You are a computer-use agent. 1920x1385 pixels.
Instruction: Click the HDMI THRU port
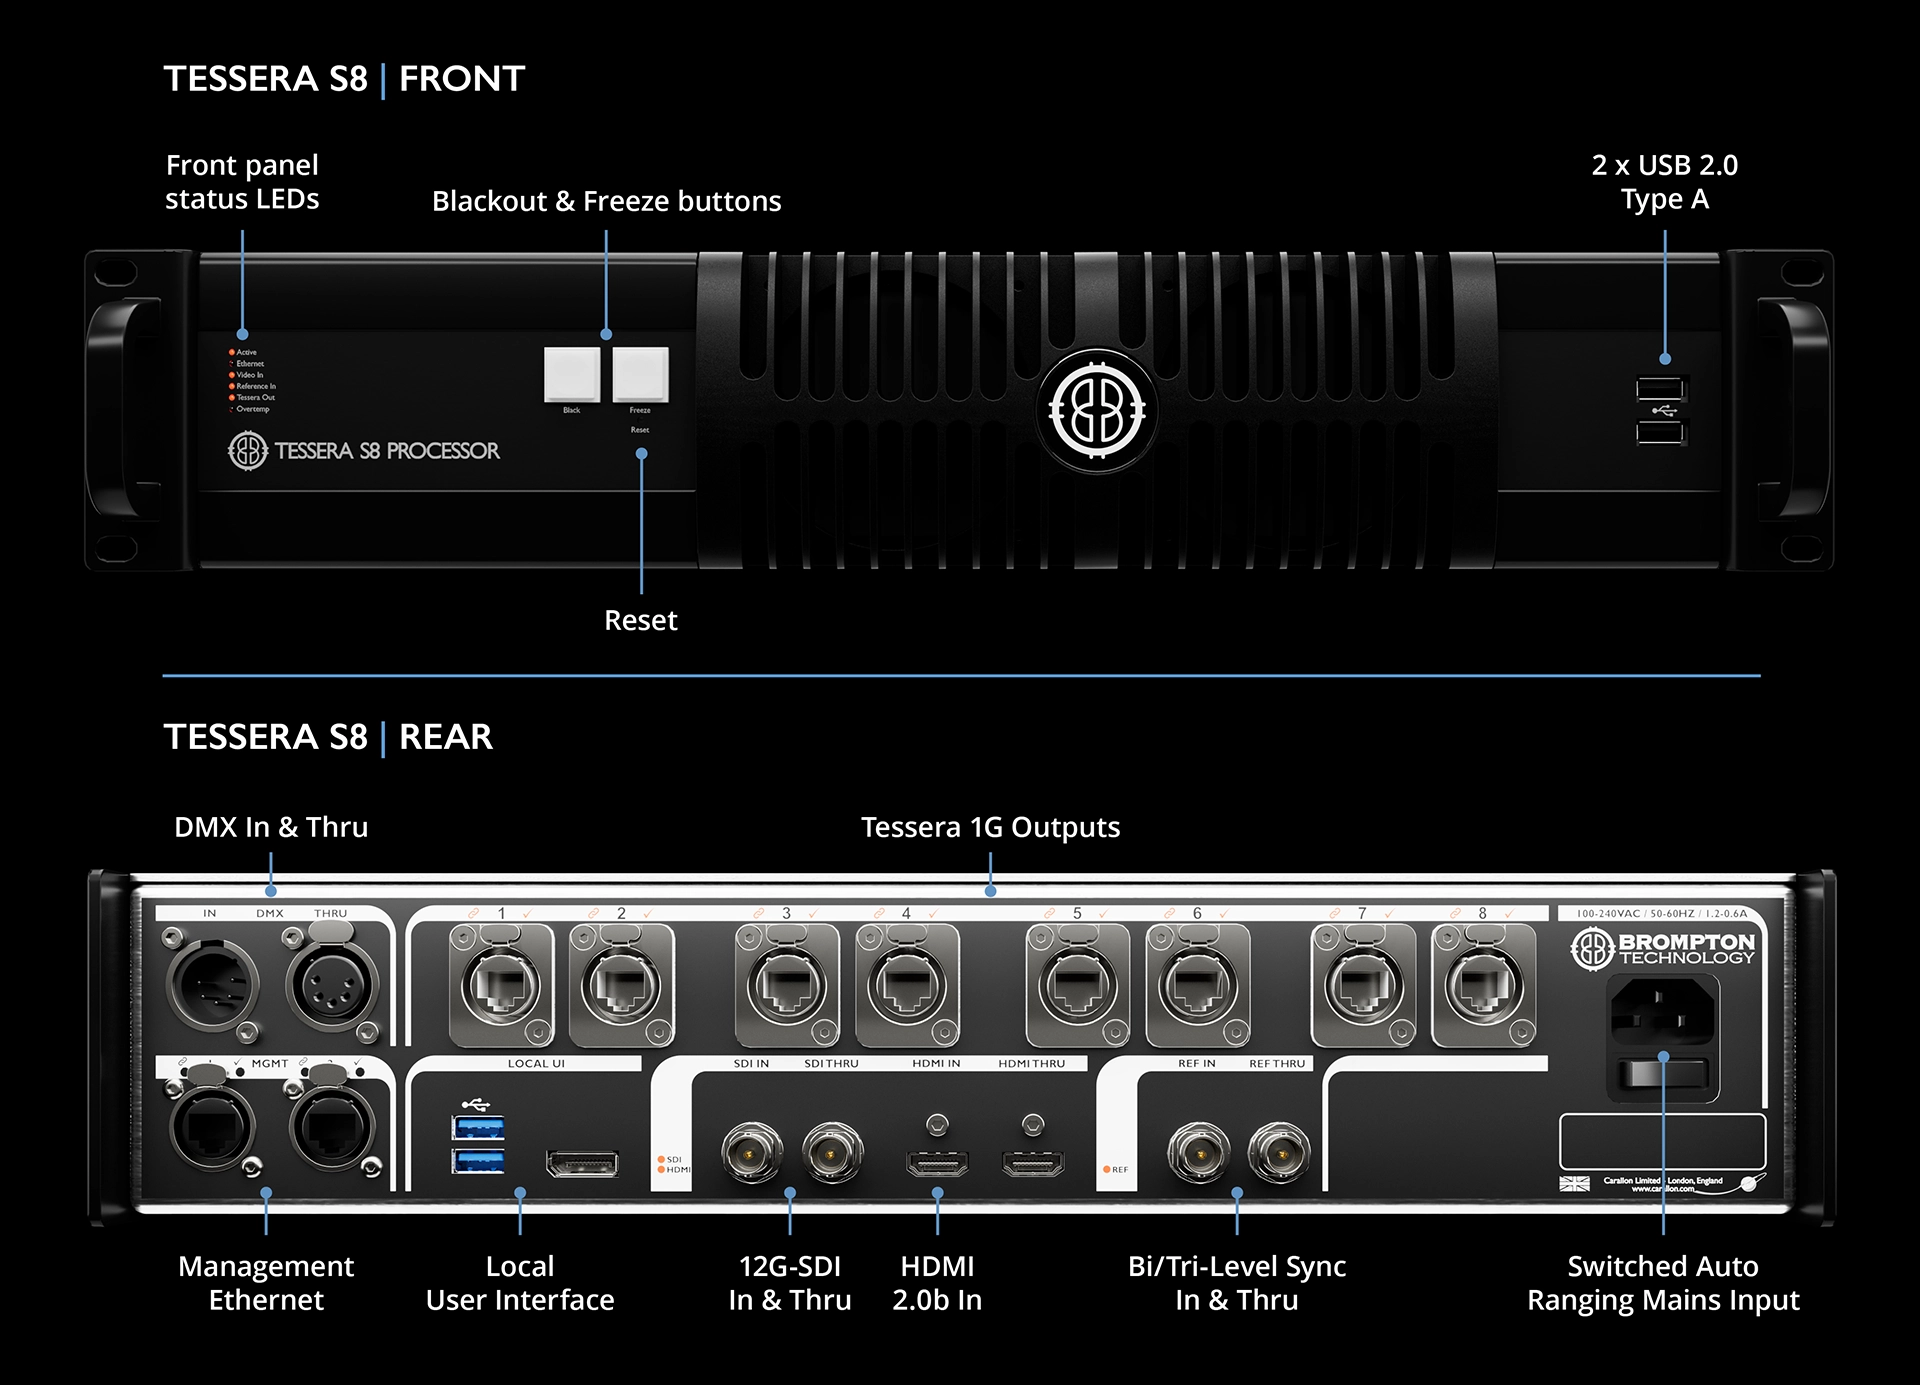(x=1033, y=1163)
